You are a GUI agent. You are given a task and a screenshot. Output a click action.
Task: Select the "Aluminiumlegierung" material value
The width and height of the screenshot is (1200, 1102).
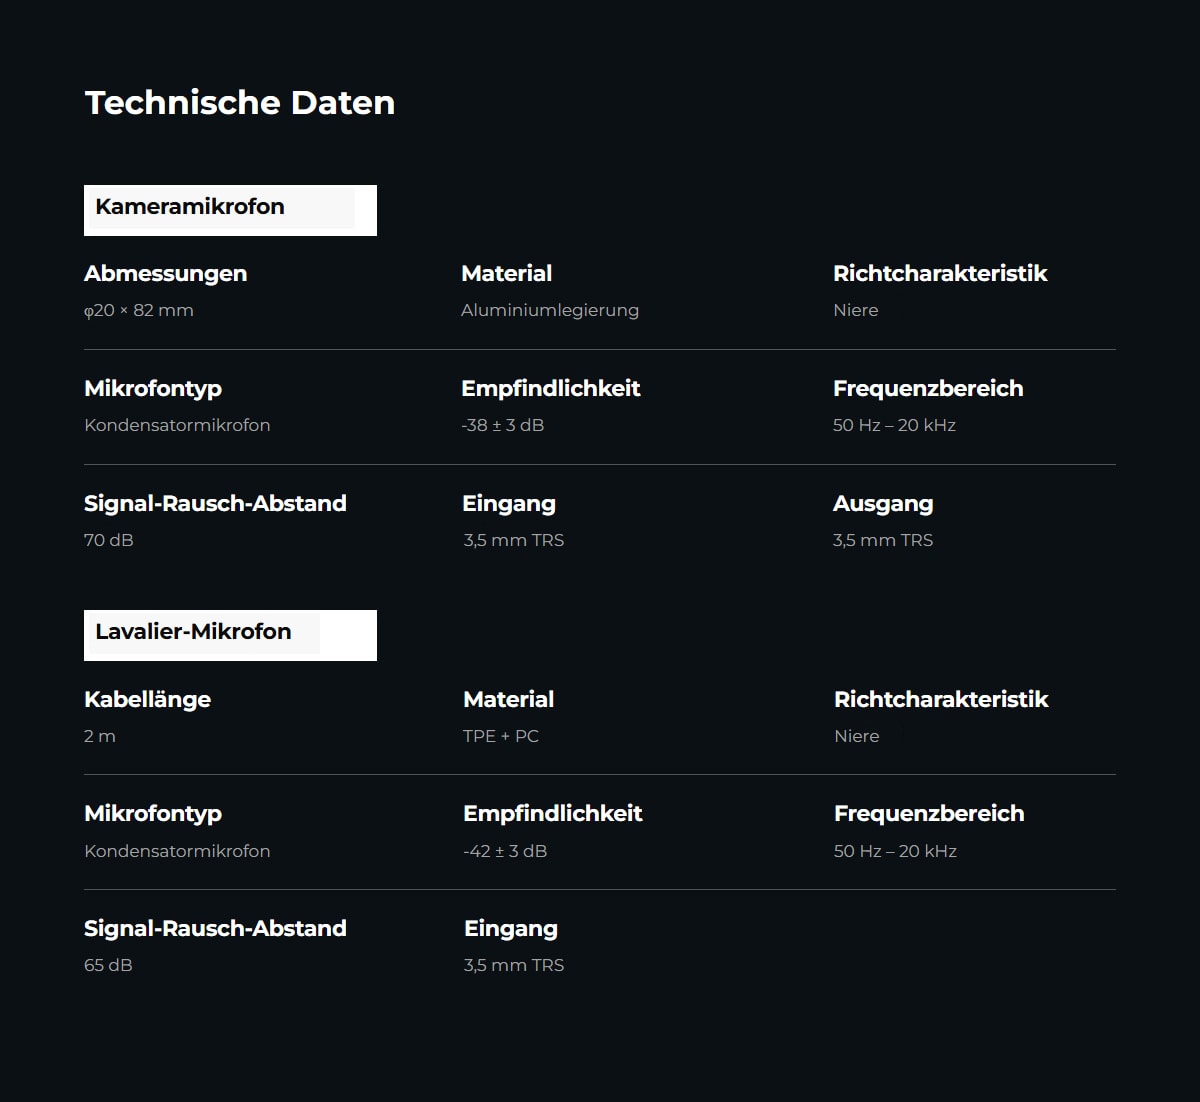(550, 310)
